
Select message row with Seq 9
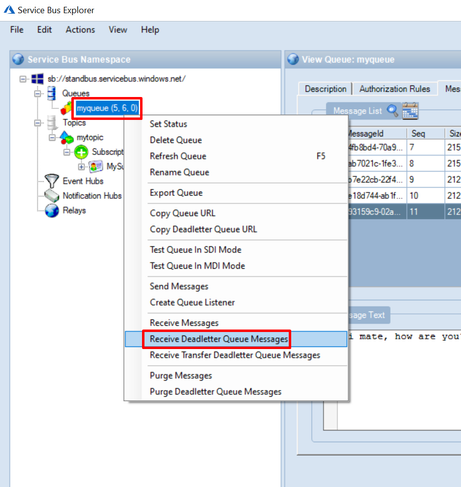pos(405,180)
